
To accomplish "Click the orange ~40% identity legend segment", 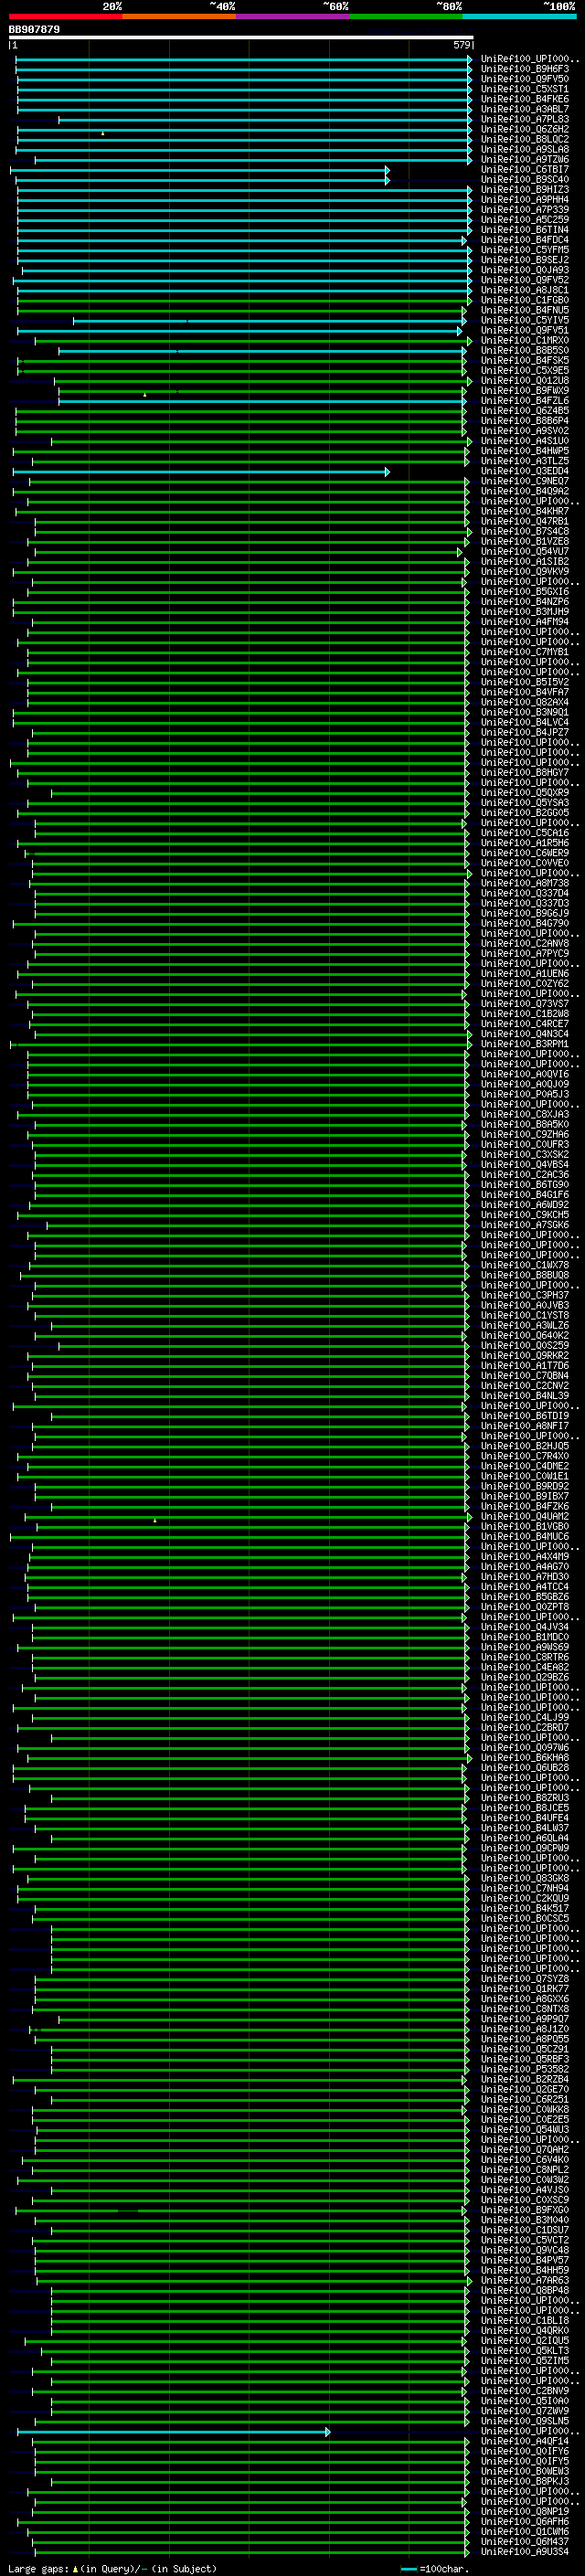I will [179, 16].
